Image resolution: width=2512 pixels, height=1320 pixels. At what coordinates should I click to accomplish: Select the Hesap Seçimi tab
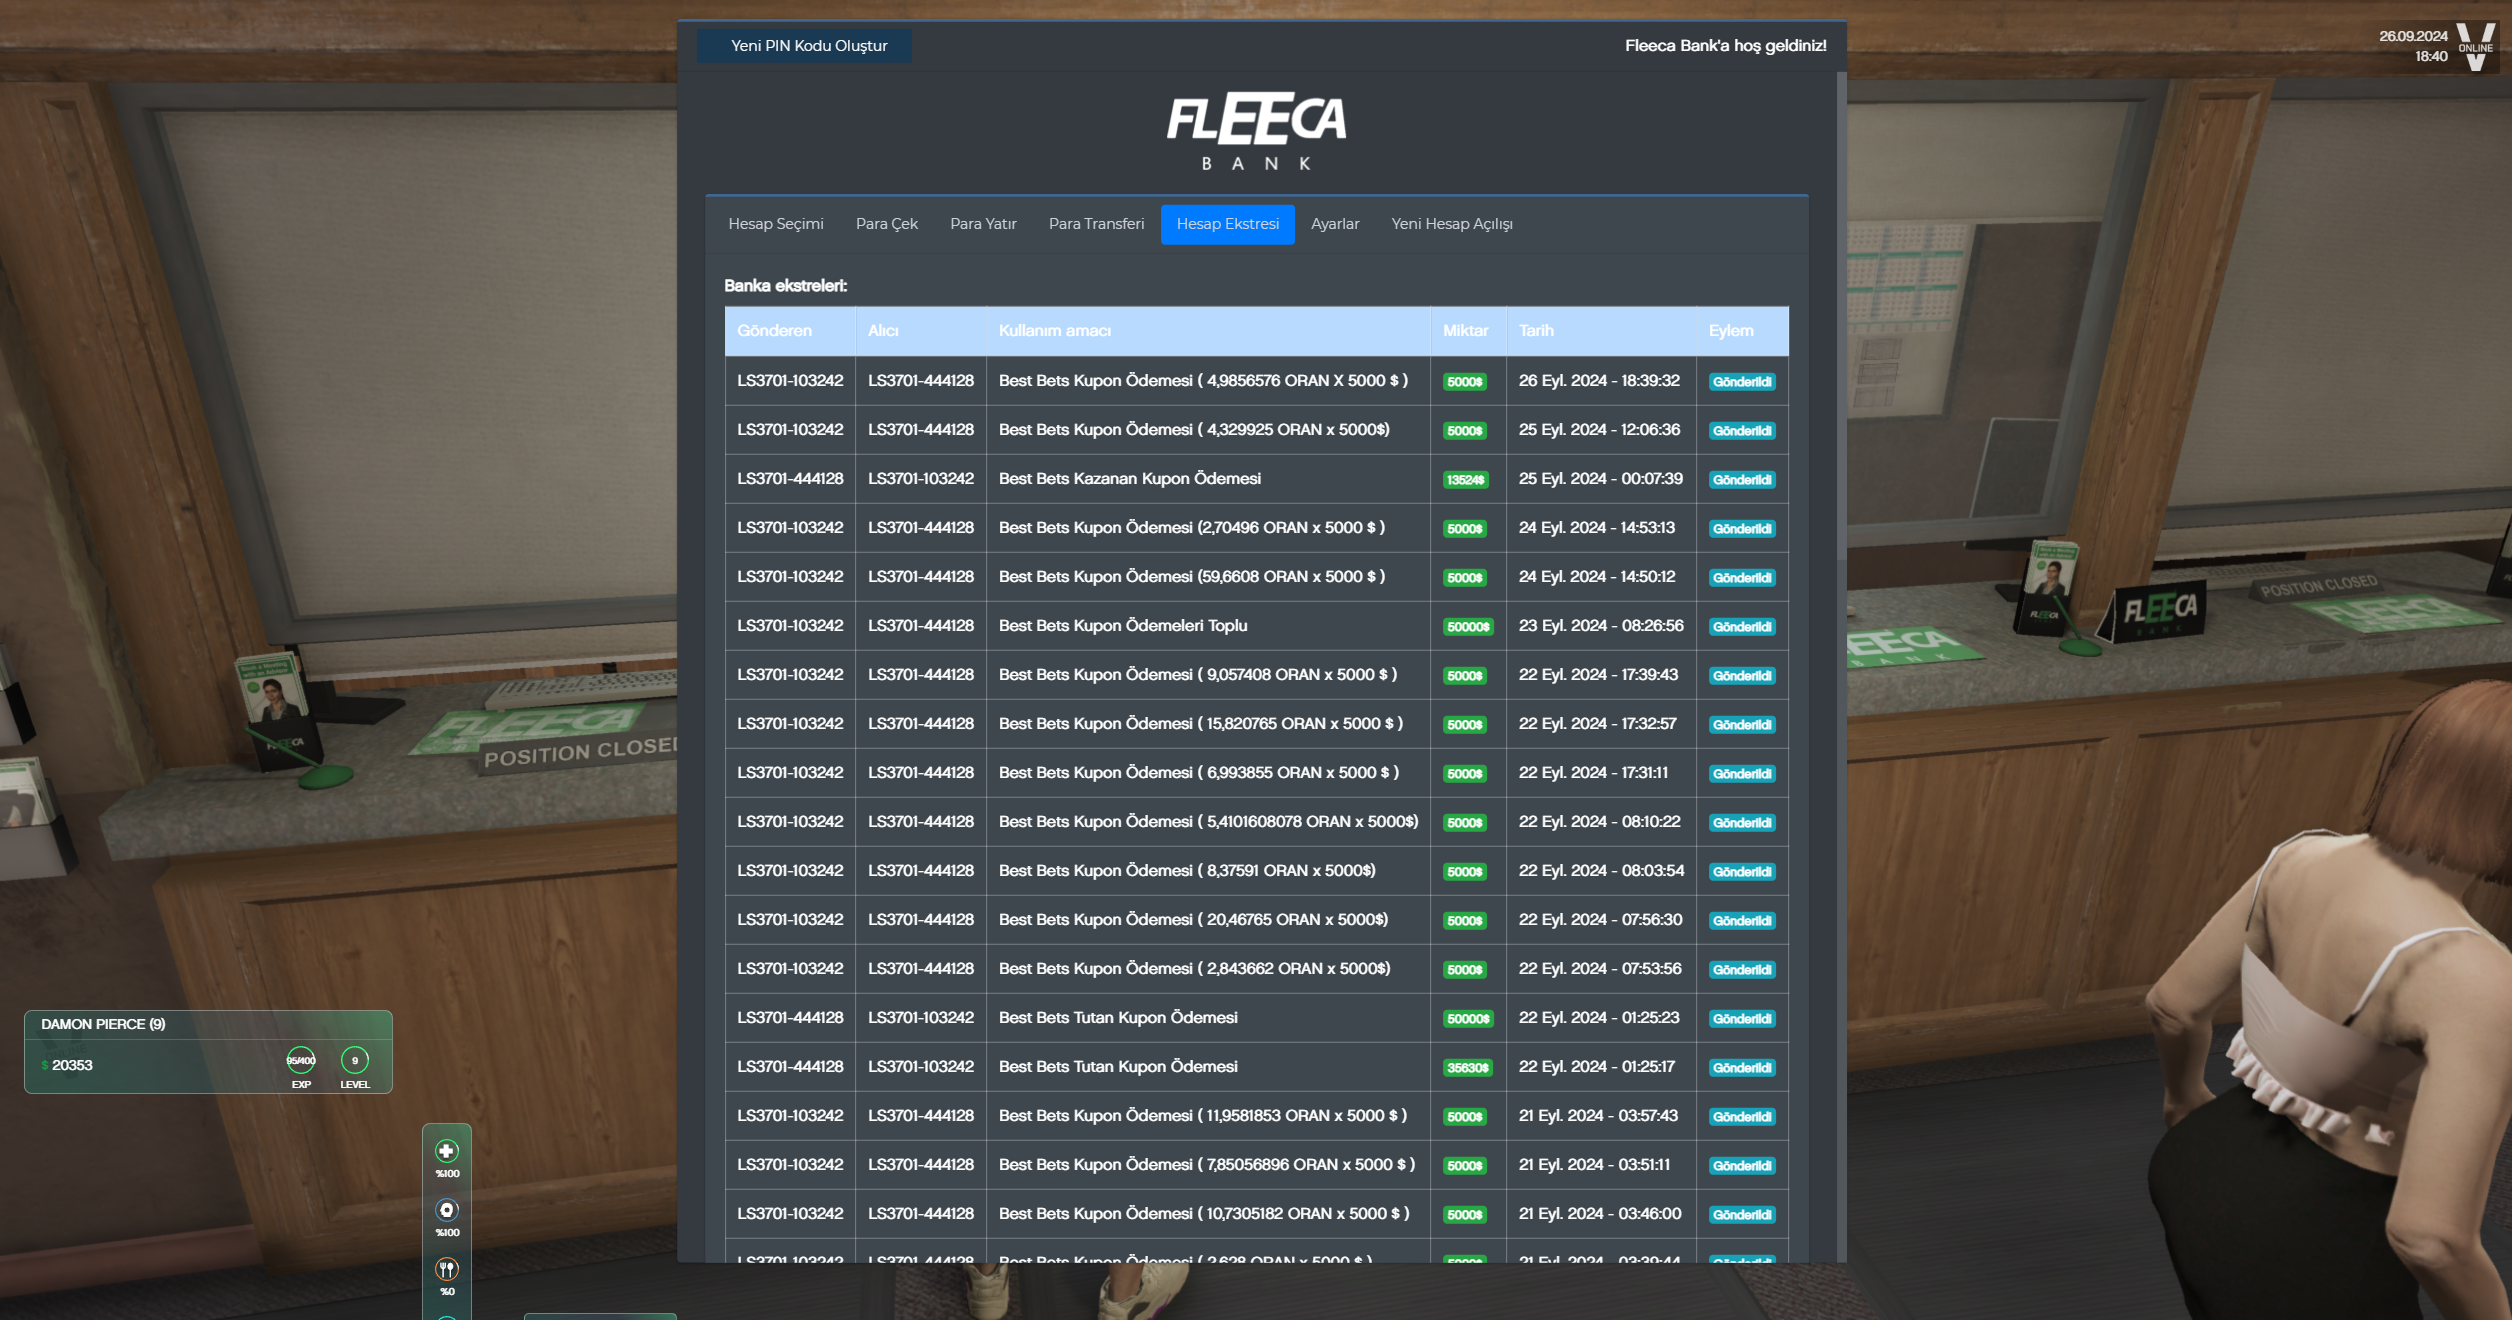775,224
